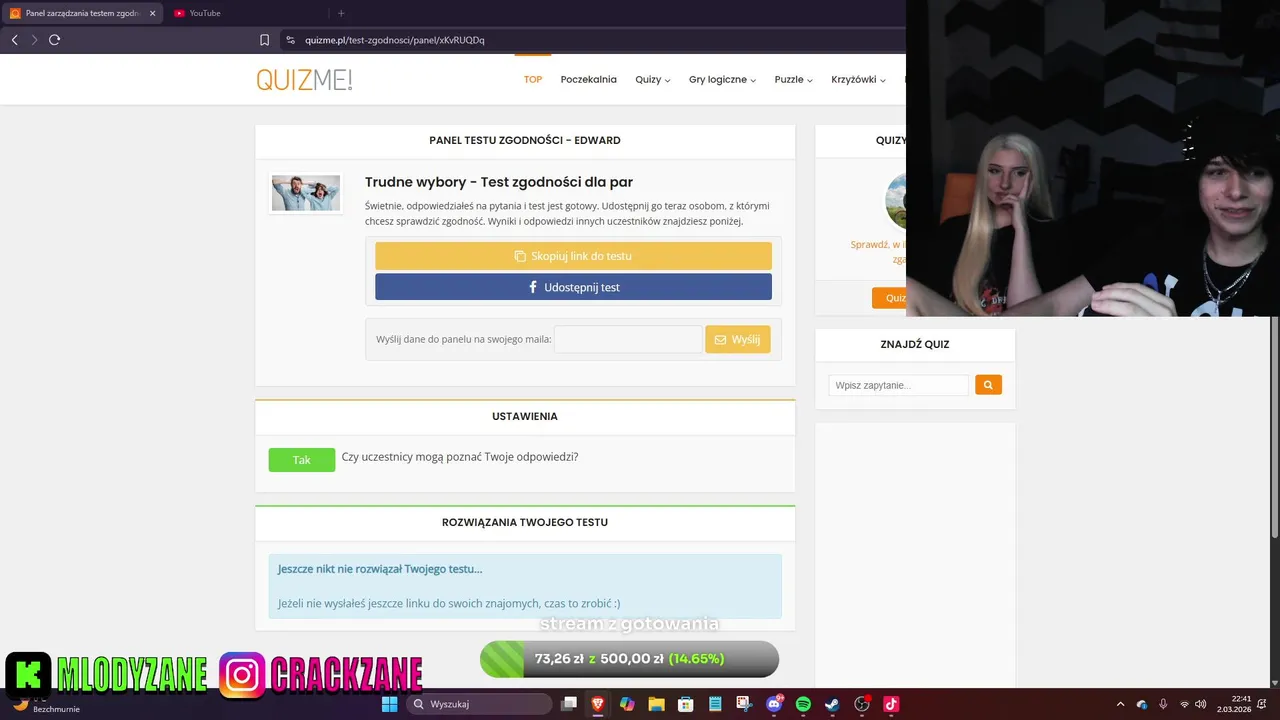Image resolution: width=1280 pixels, height=720 pixels.
Task: Click the volume speaker tray icon
Action: pos(1201,705)
